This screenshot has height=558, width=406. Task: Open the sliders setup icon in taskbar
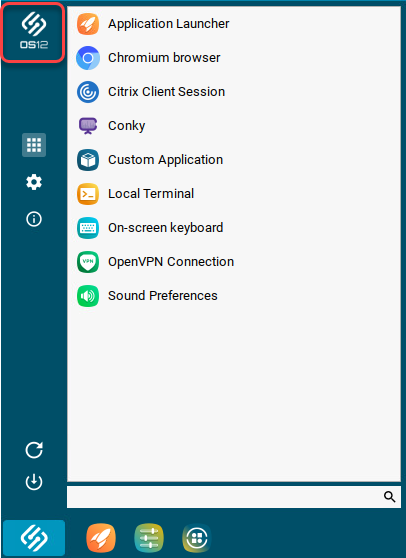coord(149,538)
